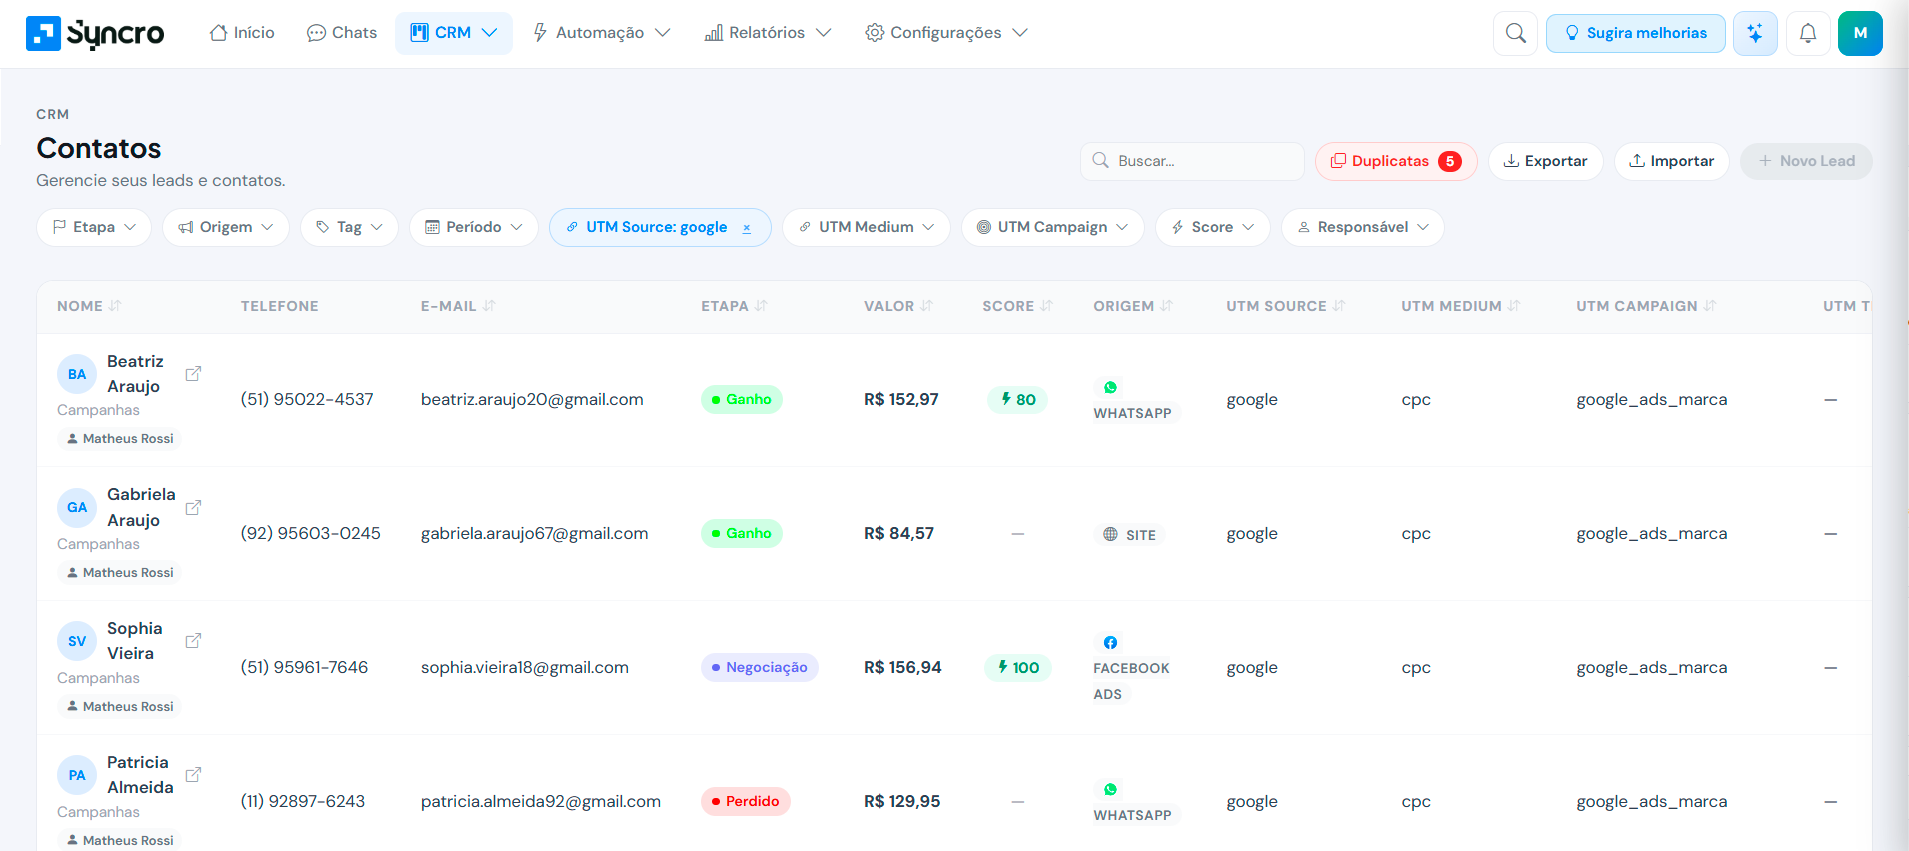This screenshot has width=1909, height=851.
Task: Click value R$ 156,94
Action: (x=903, y=667)
